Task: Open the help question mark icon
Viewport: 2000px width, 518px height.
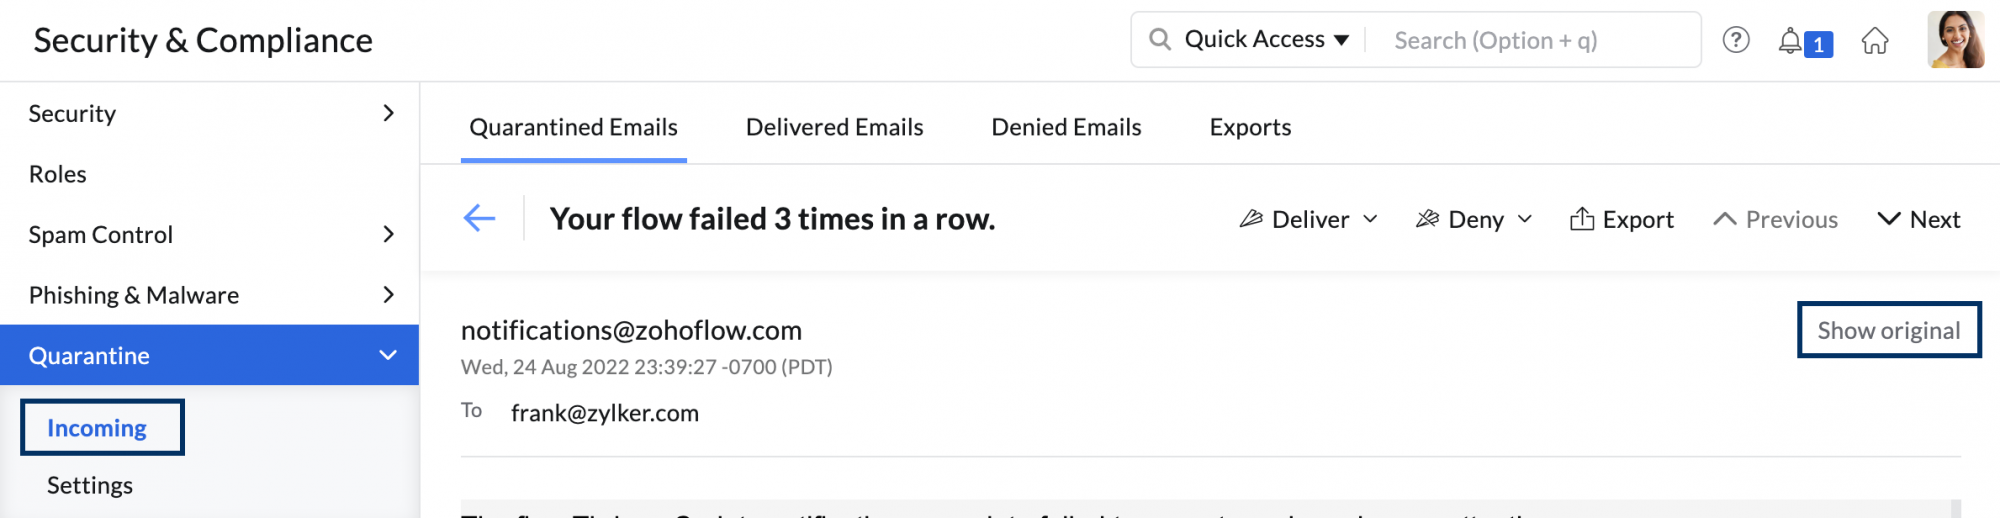Action: (1736, 40)
